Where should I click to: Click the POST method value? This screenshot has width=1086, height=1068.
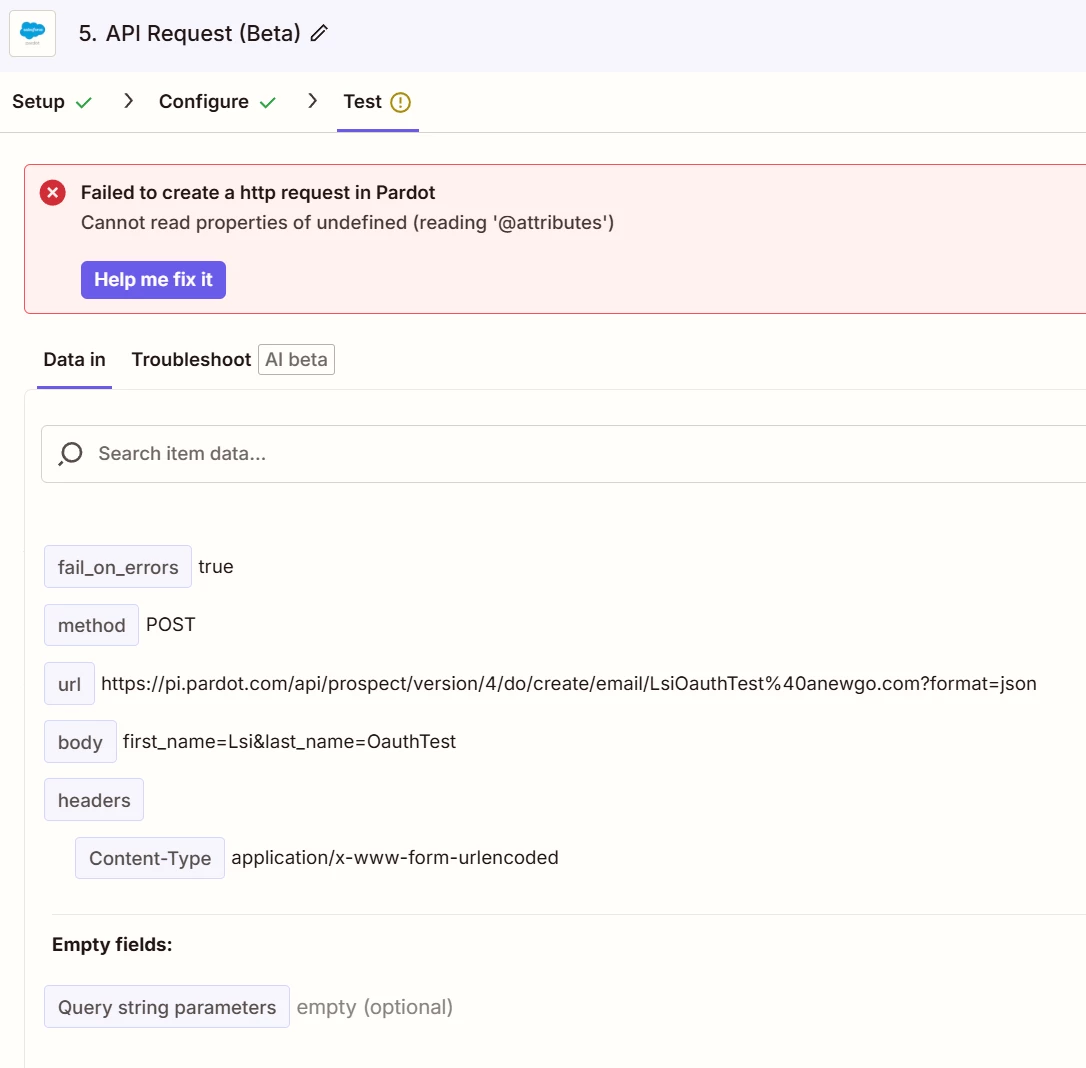pos(170,625)
